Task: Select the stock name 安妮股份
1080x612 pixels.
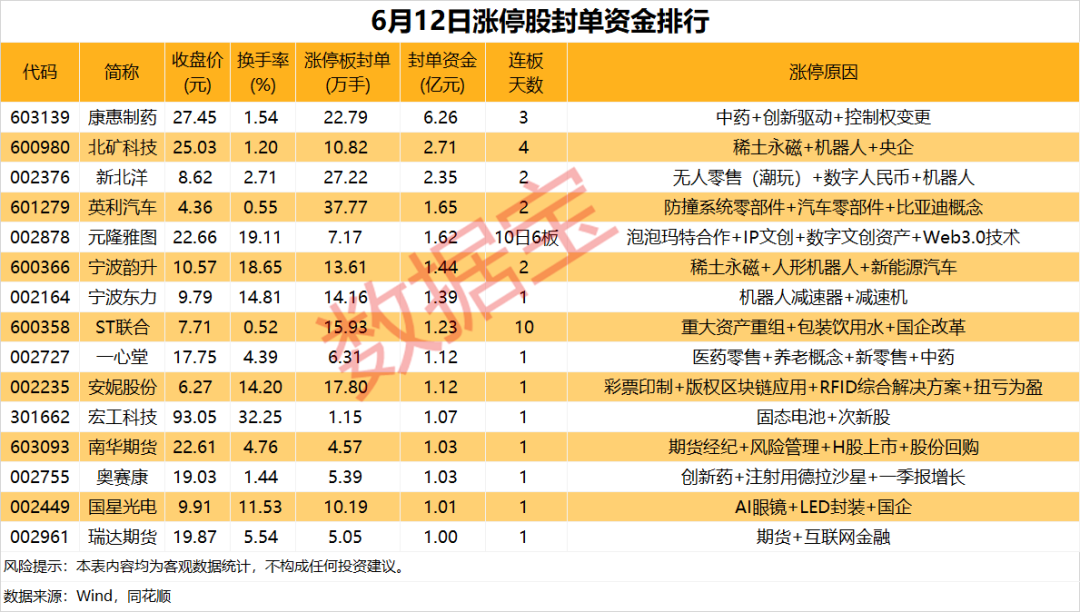Action: tap(122, 387)
